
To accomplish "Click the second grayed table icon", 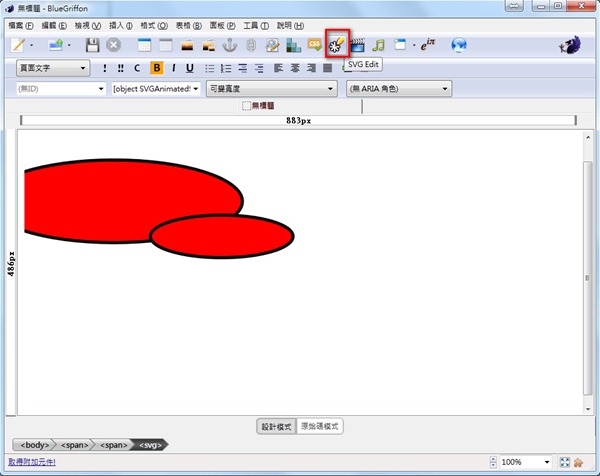I will (166, 45).
